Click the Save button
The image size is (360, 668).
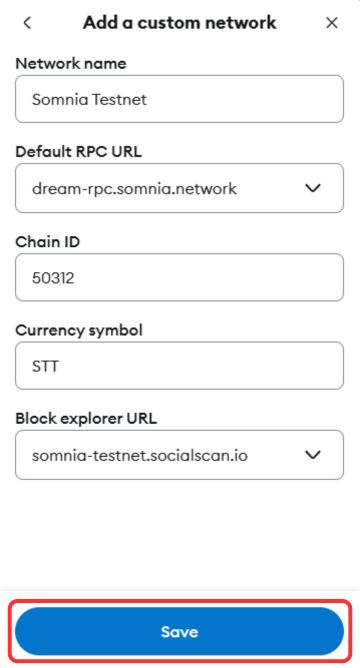179,631
